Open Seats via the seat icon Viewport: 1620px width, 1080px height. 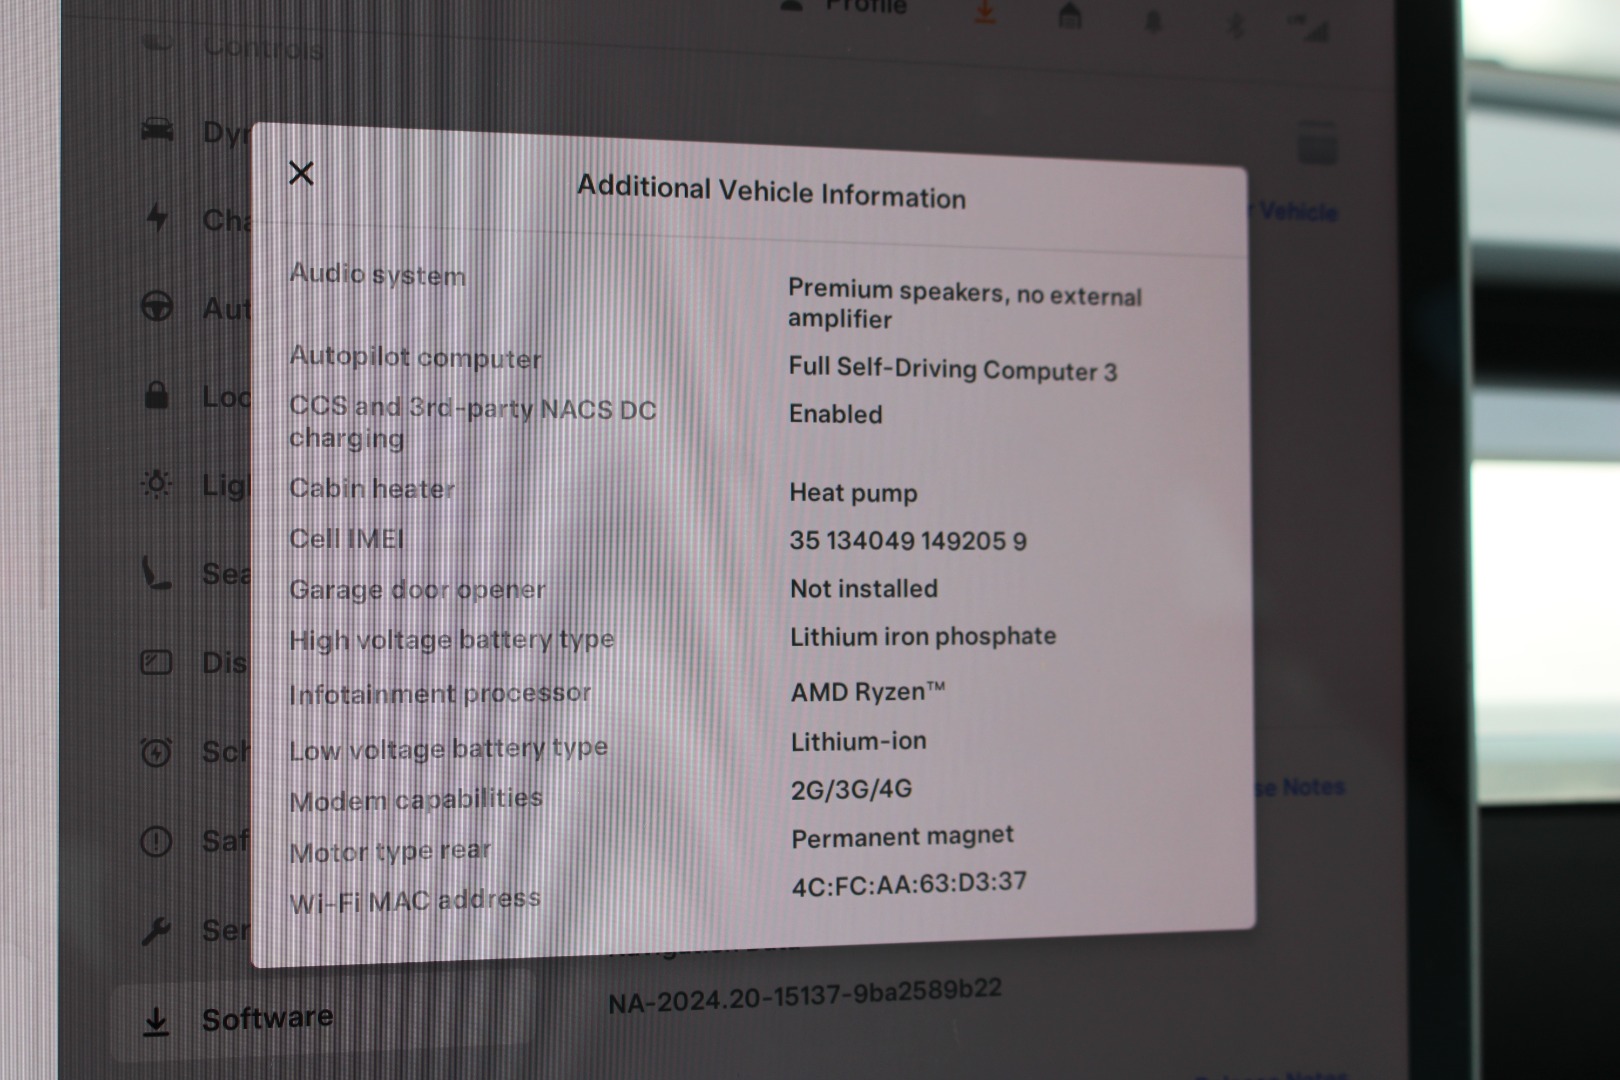click(x=156, y=573)
